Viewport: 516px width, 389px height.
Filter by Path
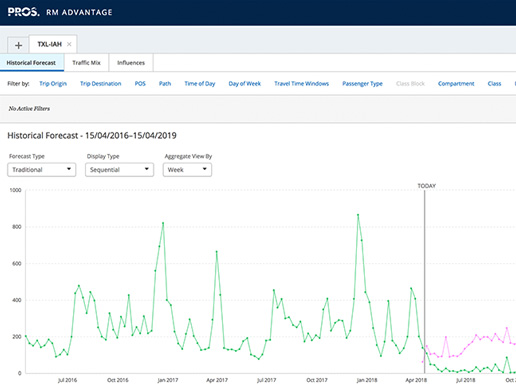pyautogui.click(x=165, y=84)
